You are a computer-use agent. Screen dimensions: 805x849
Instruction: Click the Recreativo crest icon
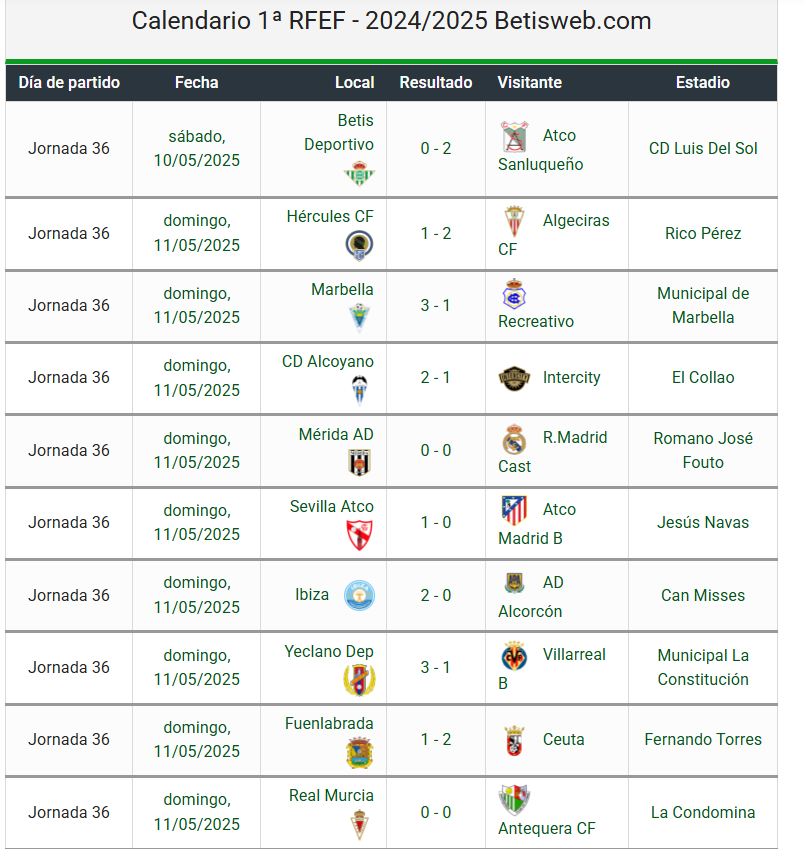pyautogui.click(x=514, y=294)
